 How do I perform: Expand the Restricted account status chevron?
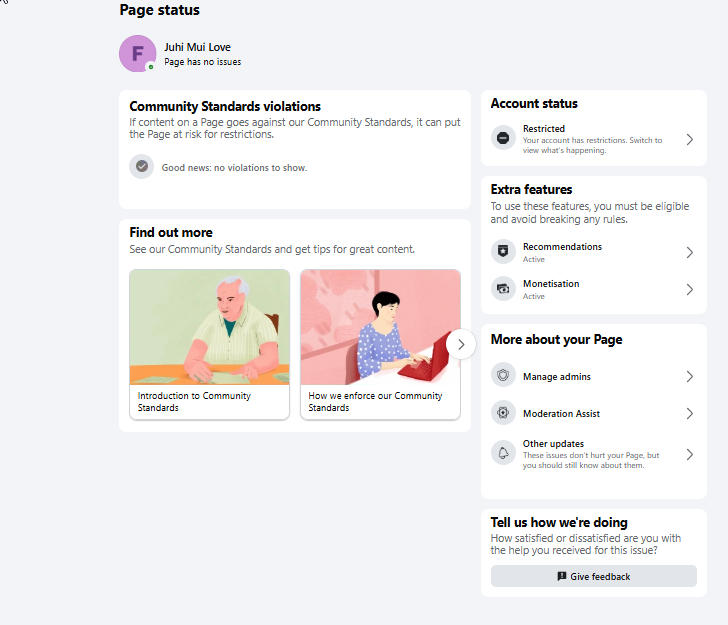click(x=689, y=139)
